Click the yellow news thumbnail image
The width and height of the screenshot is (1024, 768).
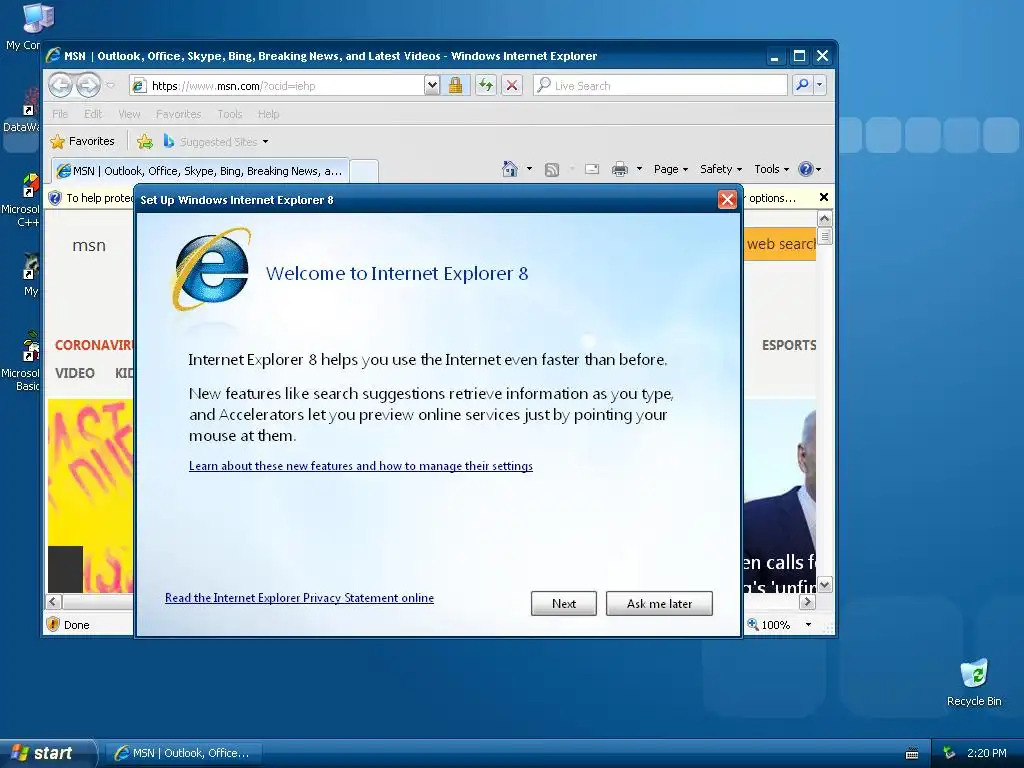[x=90, y=496]
